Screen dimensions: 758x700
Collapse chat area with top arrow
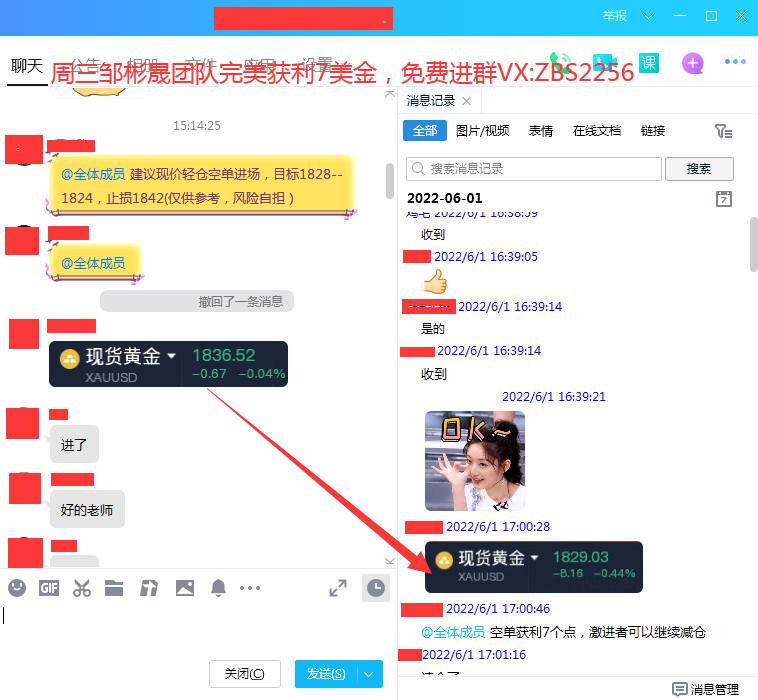coord(390,94)
